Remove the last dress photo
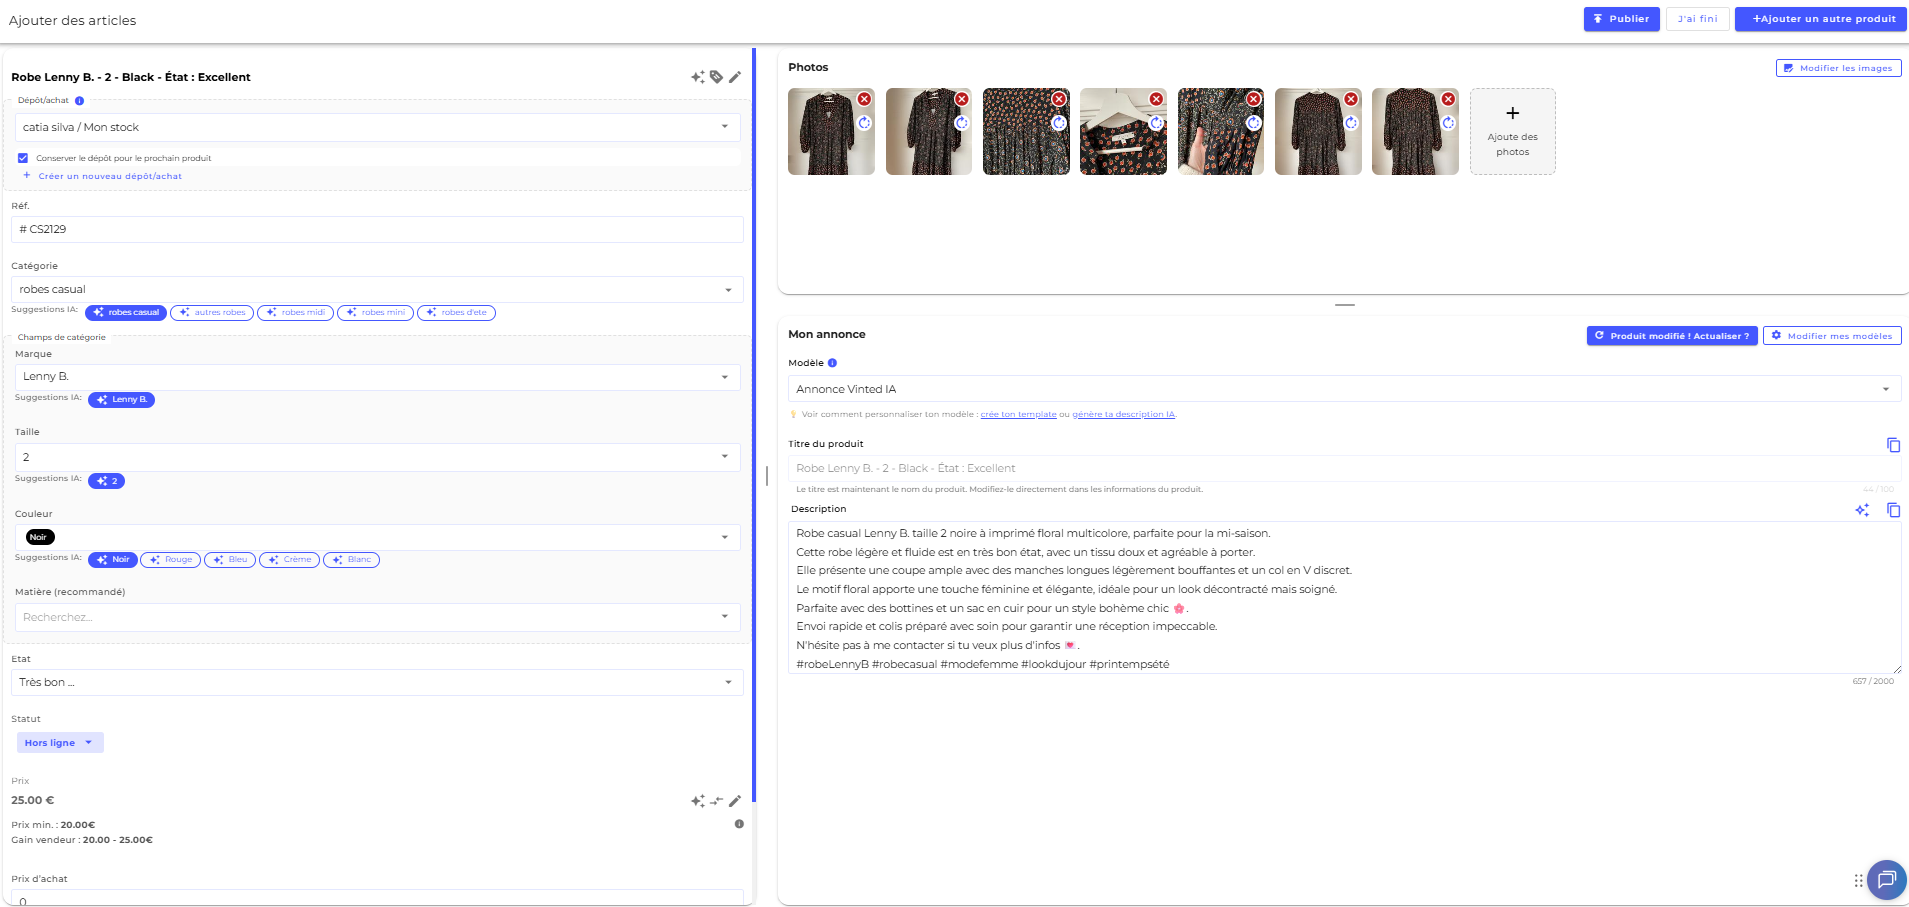The width and height of the screenshot is (1909, 907). pos(1448,99)
